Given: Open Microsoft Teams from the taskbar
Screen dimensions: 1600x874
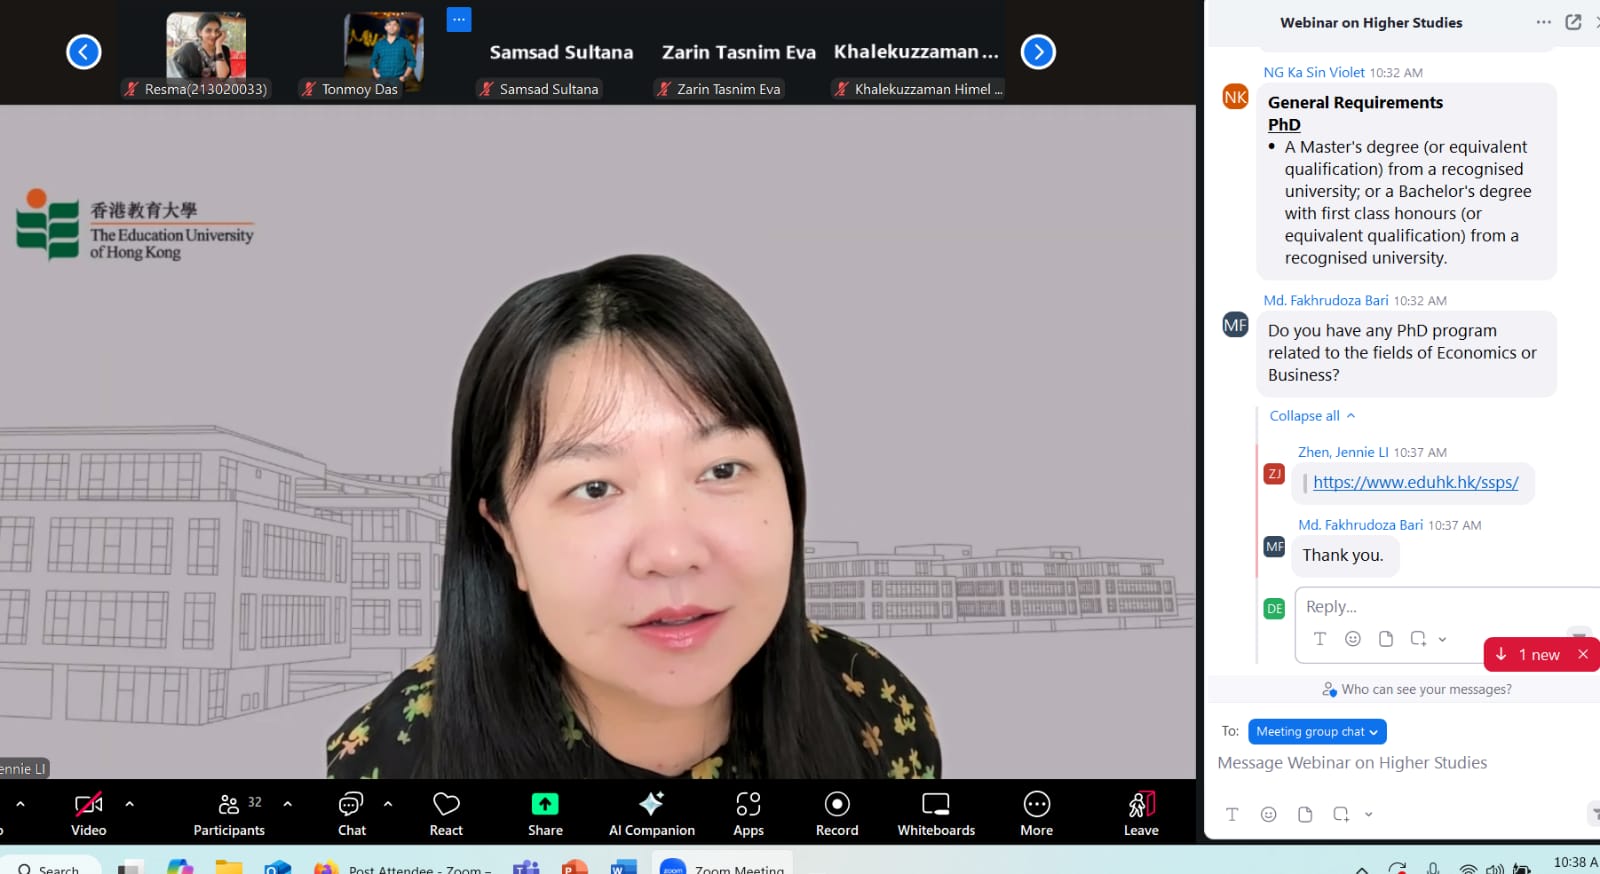Looking at the screenshot, I should point(526,867).
